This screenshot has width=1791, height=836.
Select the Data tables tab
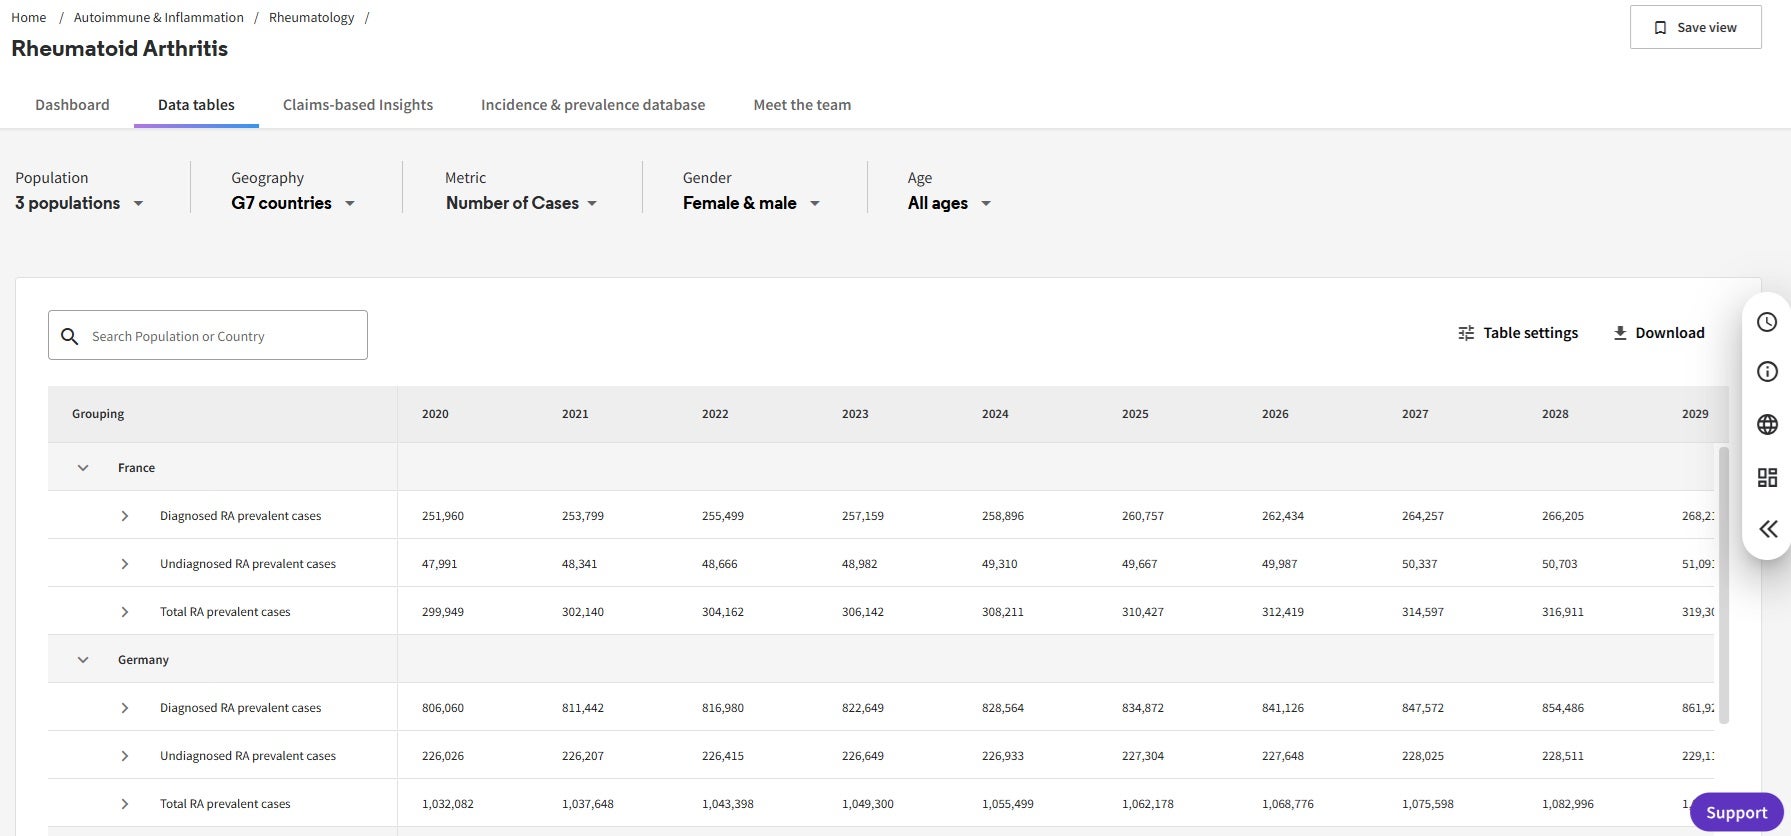(196, 105)
